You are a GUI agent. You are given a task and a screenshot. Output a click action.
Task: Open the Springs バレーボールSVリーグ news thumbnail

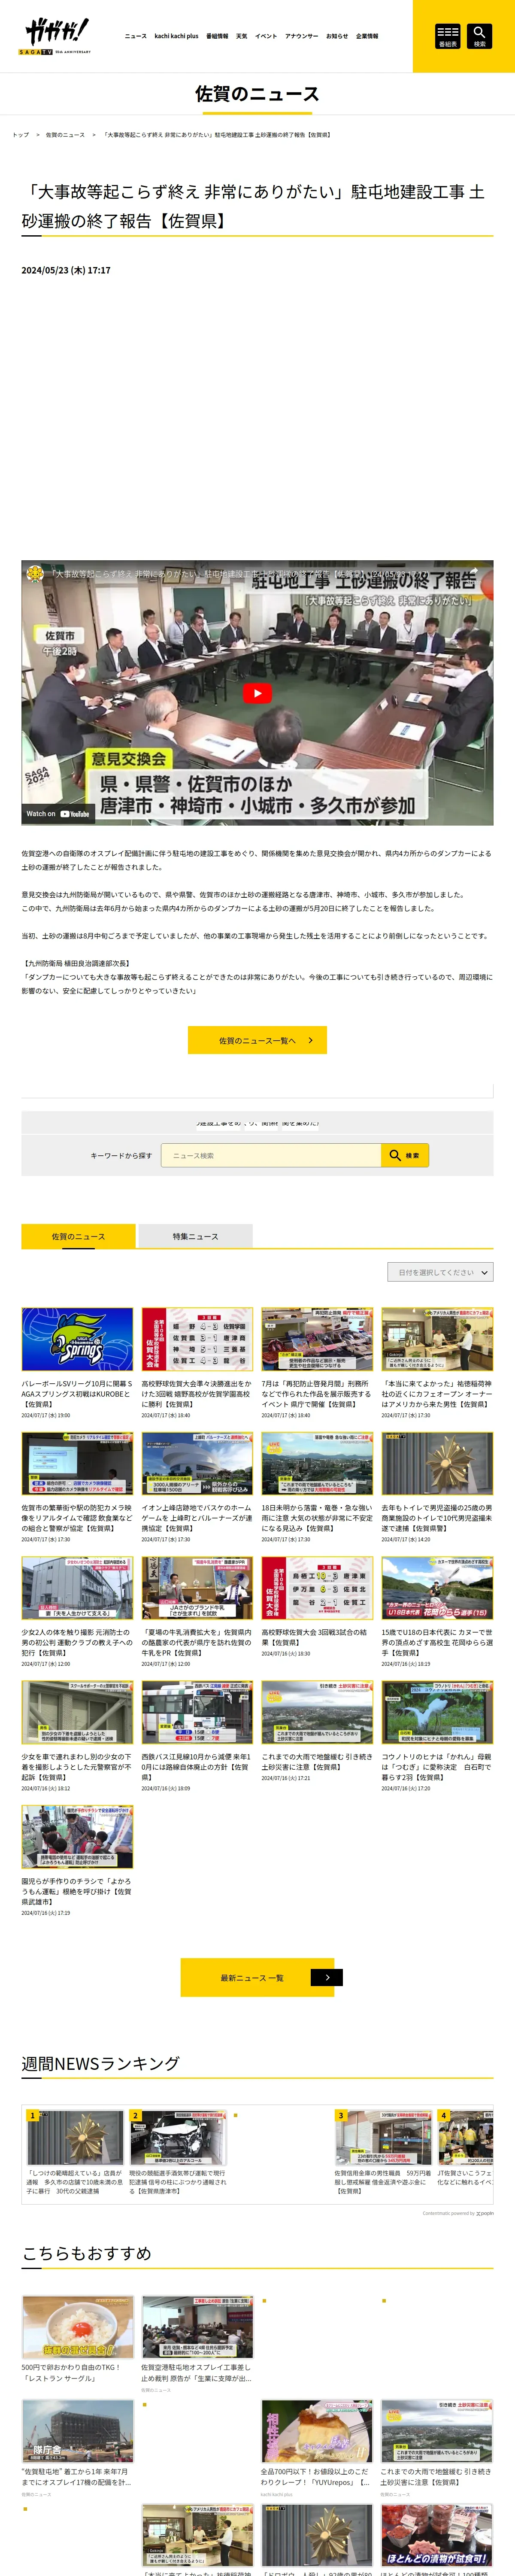click(77, 1339)
